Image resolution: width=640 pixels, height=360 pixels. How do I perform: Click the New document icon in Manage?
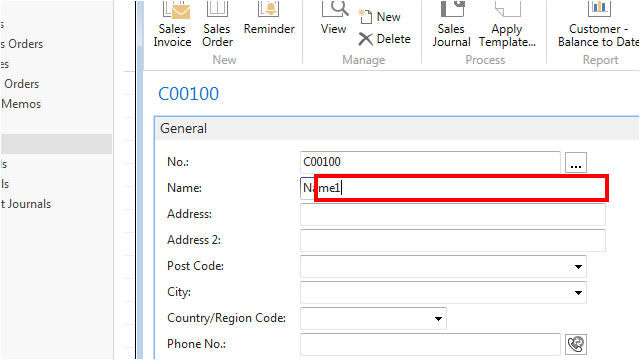coord(365,16)
